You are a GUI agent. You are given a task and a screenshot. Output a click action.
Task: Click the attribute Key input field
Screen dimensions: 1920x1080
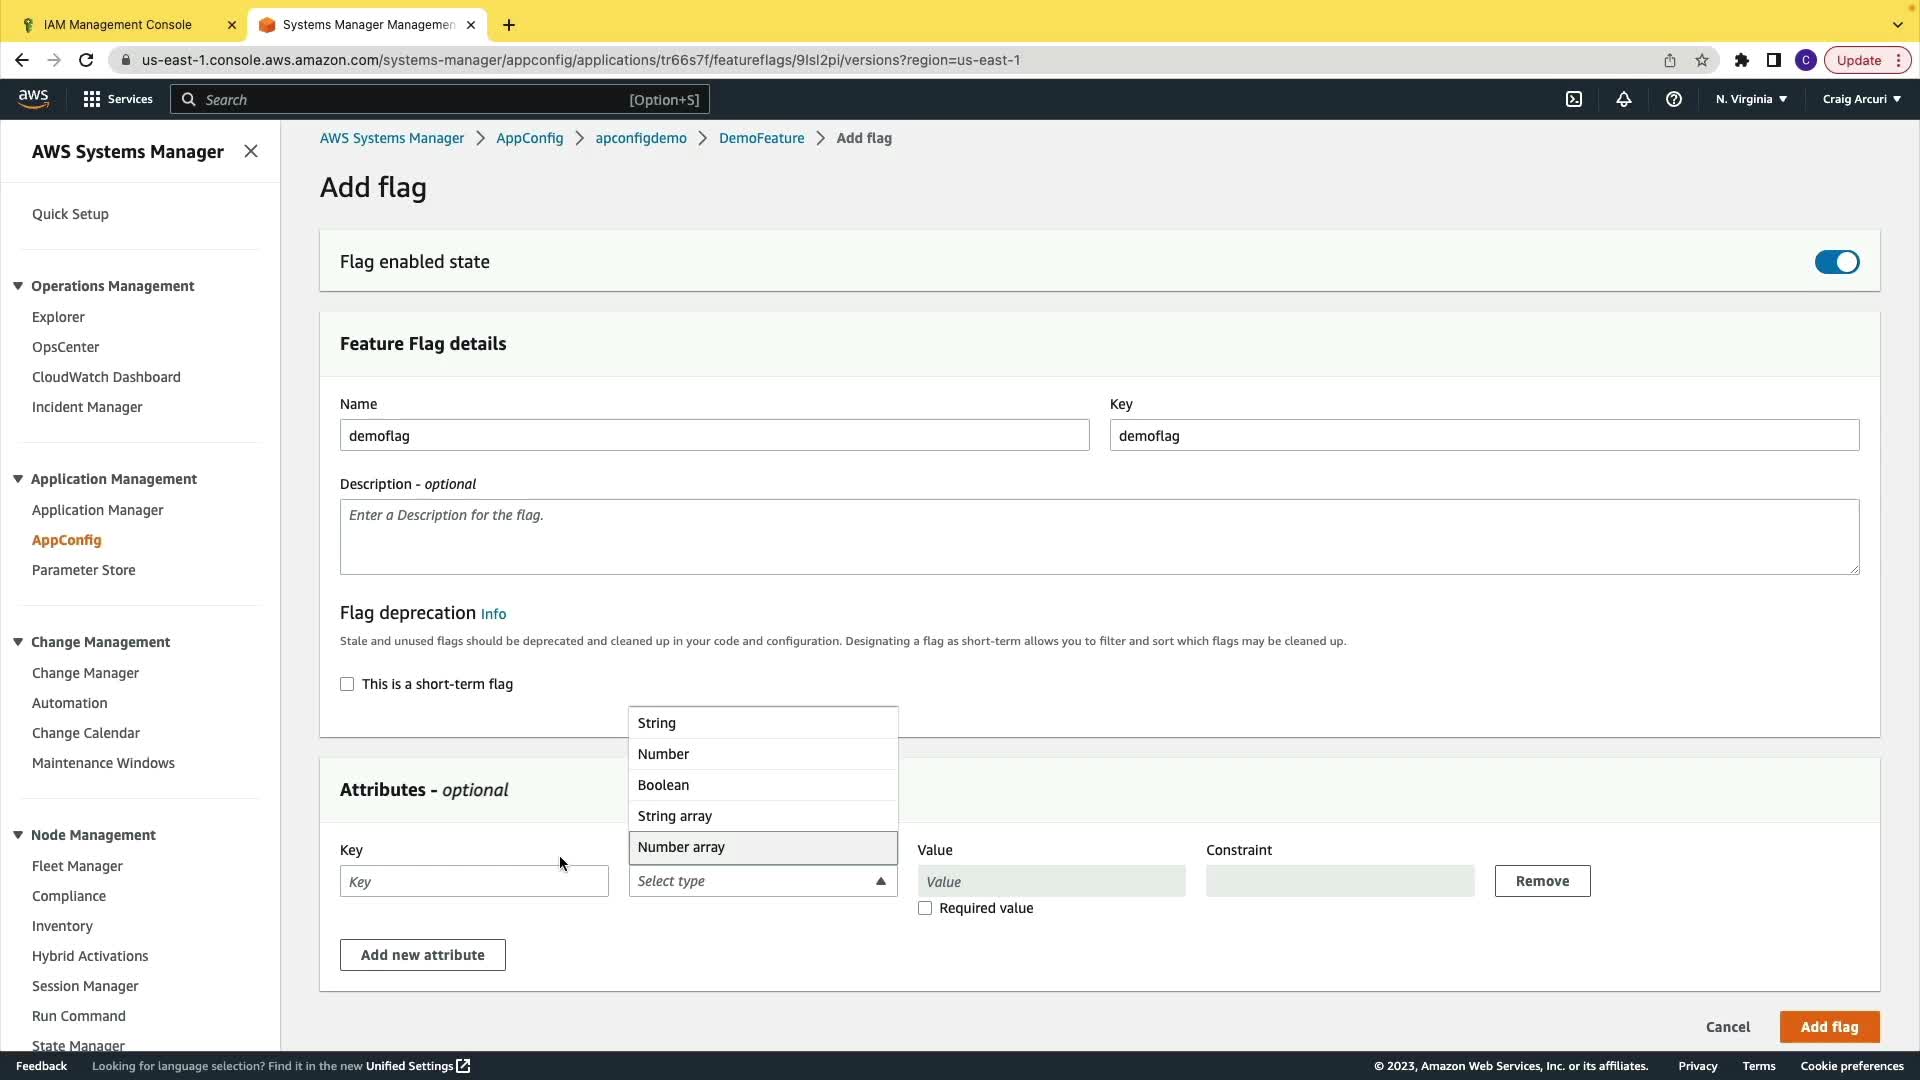(x=474, y=881)
